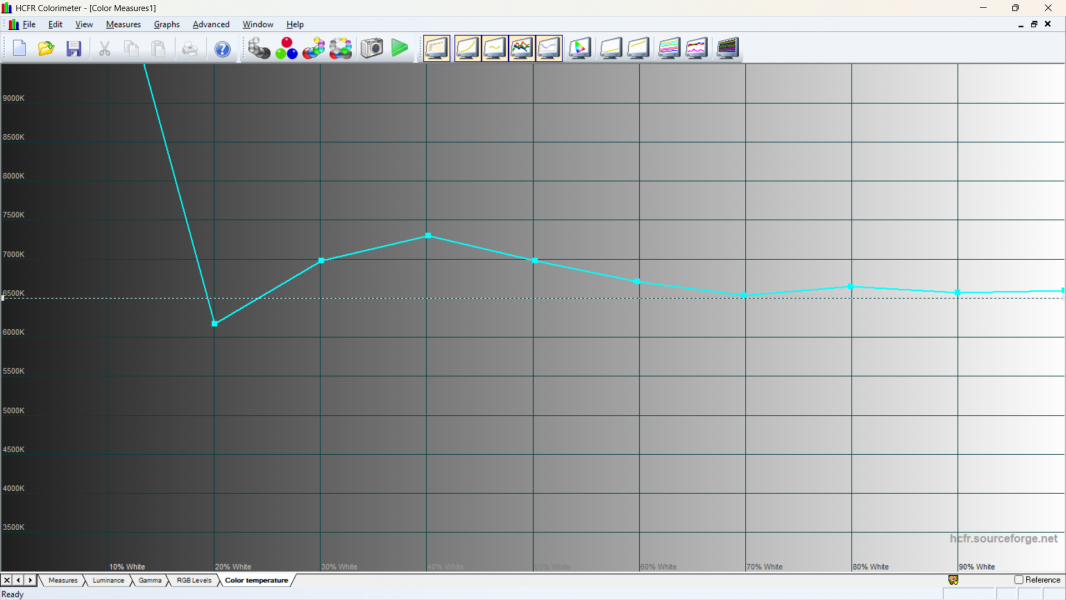The width and height of the screenshot is (1066, 600).
Task: Switch to the RGB Levels tab
Action: click(194, 580)
